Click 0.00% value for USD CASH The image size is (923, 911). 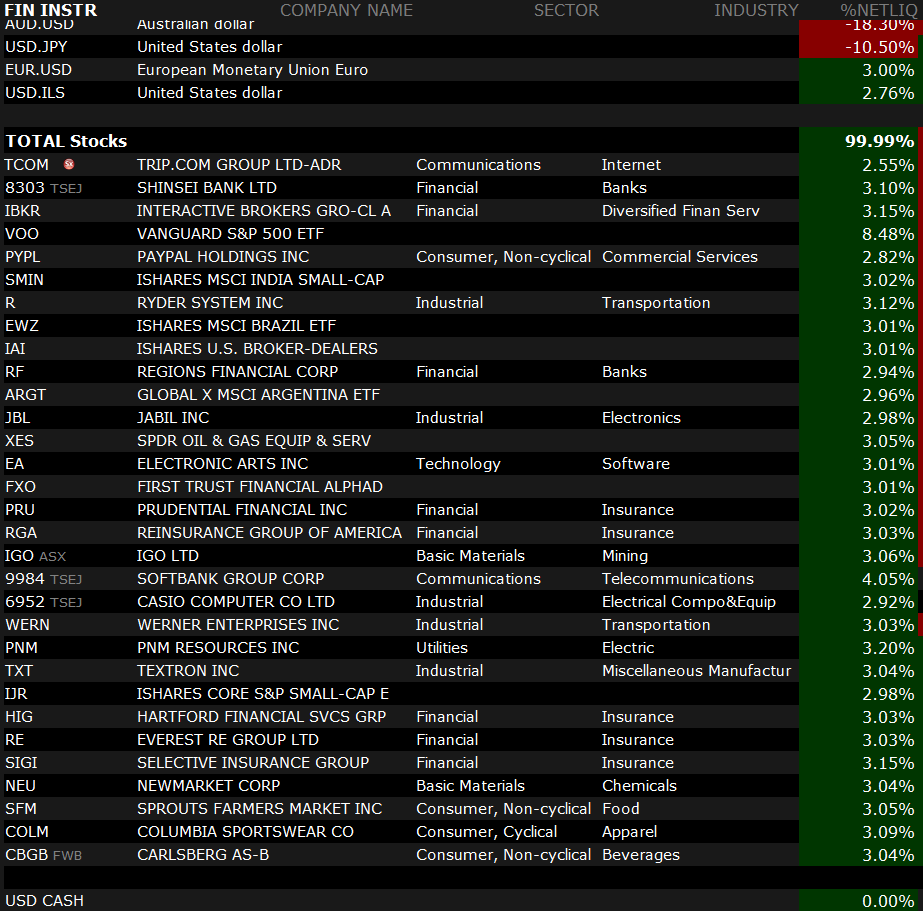(x=888, y=901)
